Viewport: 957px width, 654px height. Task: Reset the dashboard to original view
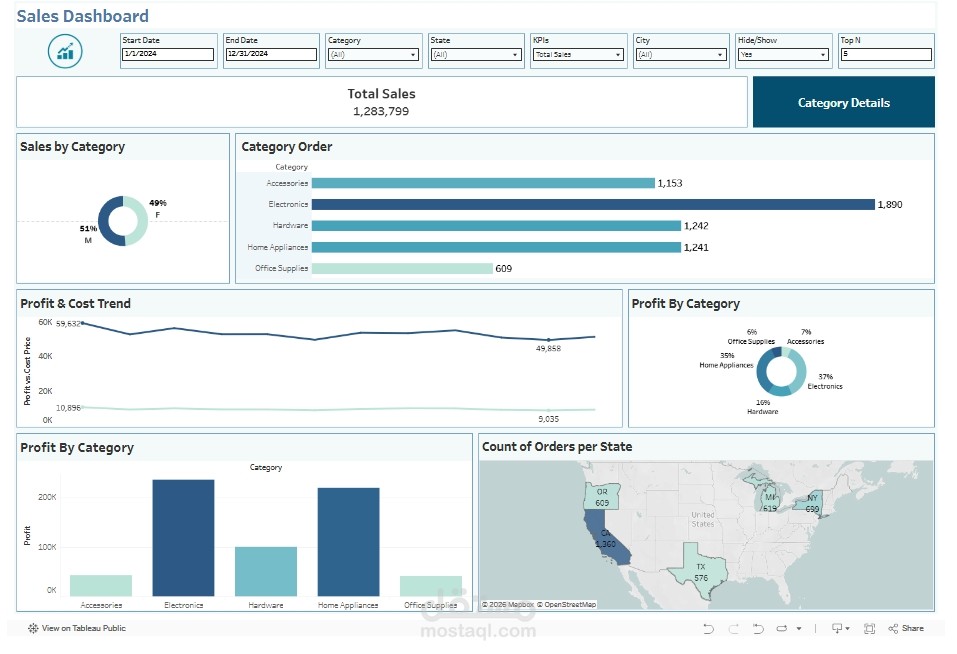[758, 628]
